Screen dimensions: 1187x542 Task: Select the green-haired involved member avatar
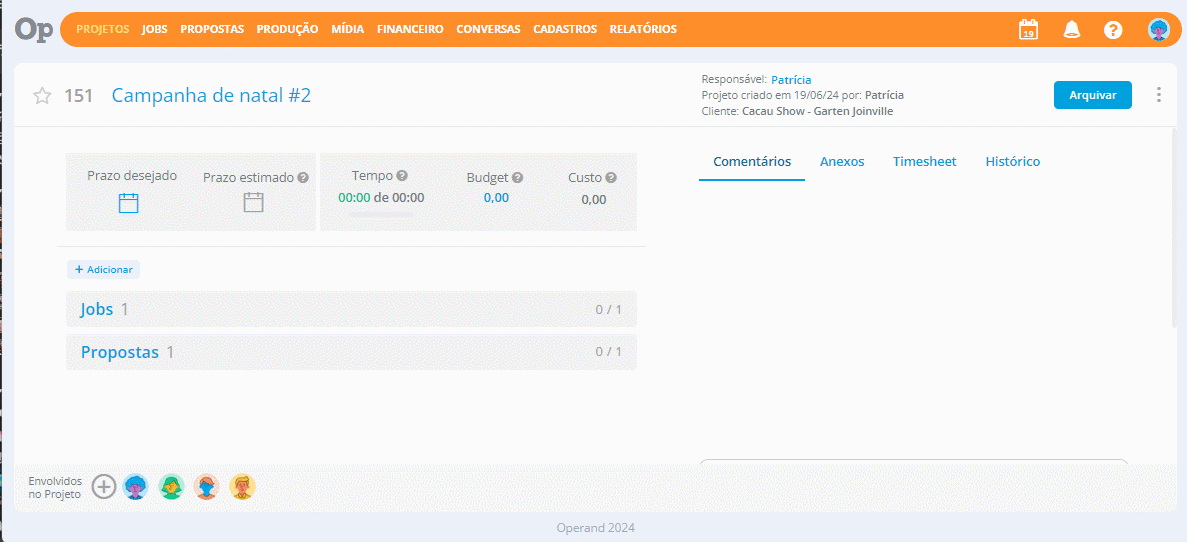pos(172,487)
